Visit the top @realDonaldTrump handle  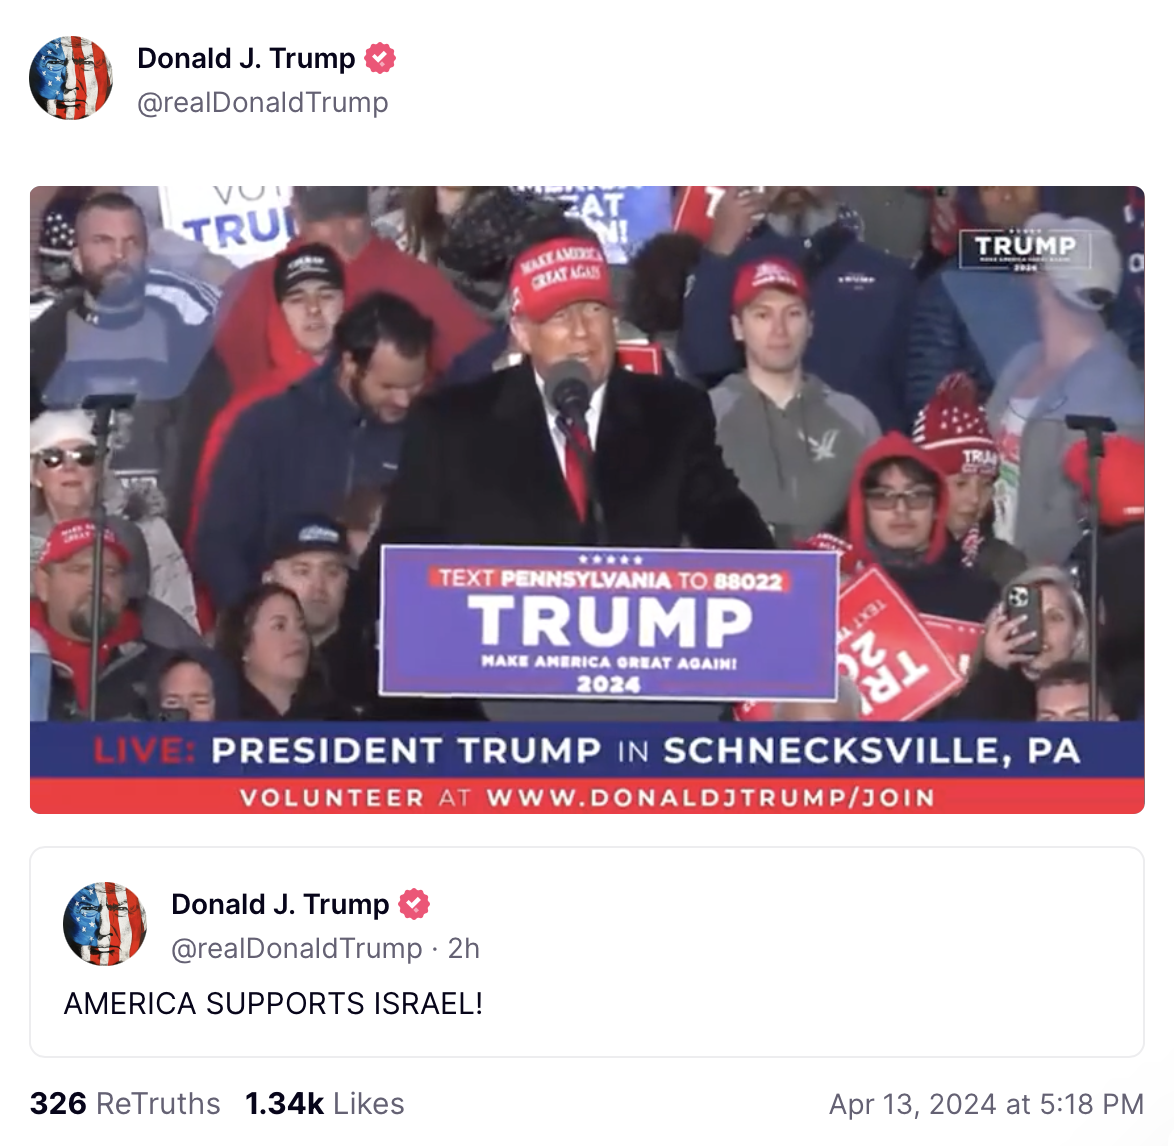pyautogui.click(x=262, y=103)
